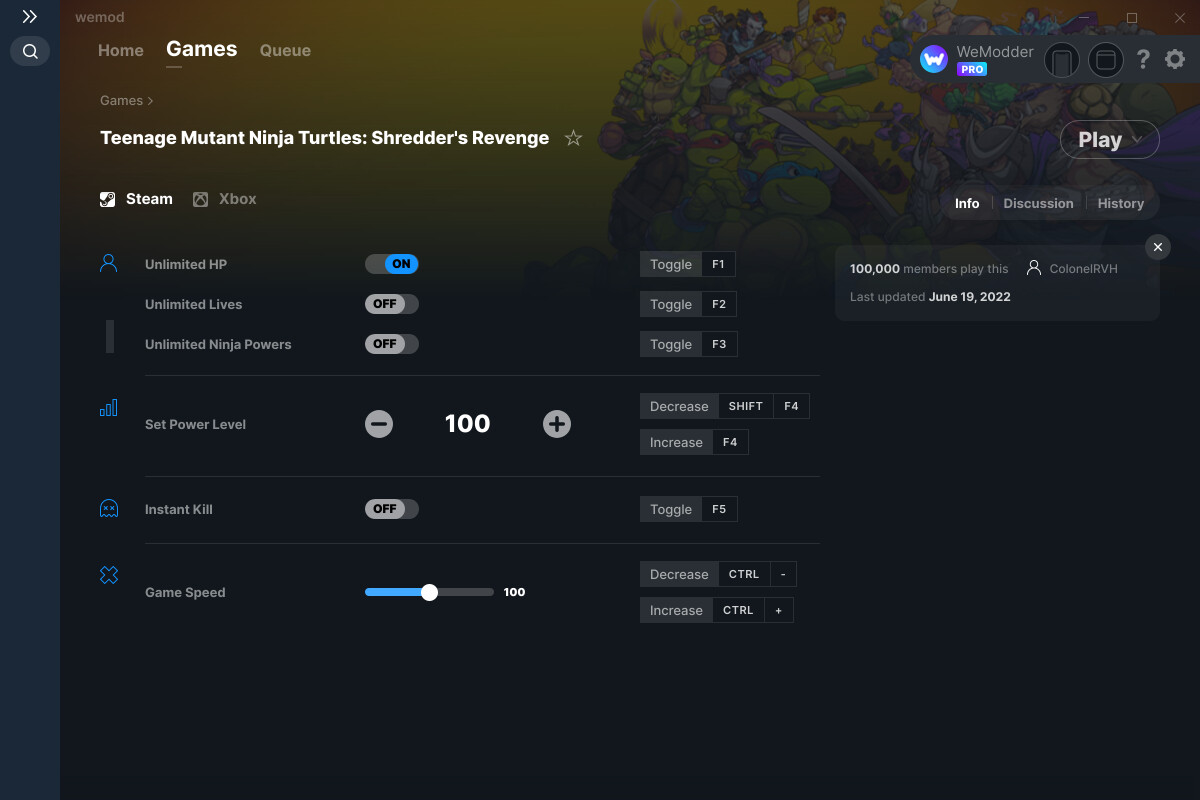The width and height of the screenshot is (1200, 800).
Task: Close the info panel with X
Action: [x=1157, y=247]
